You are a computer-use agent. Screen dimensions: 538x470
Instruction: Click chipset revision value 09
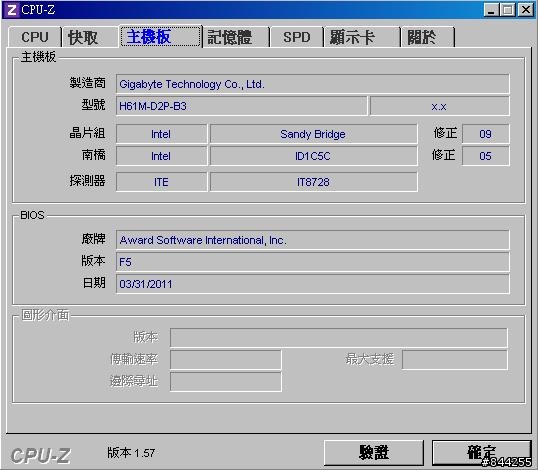[x=486, y=134]
